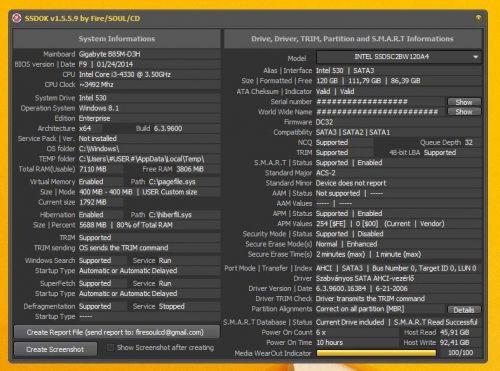This screenshot has width=500, height=371.
Task: Click the SSDOK app icon in title bar
Action: (x=17, y=18)
